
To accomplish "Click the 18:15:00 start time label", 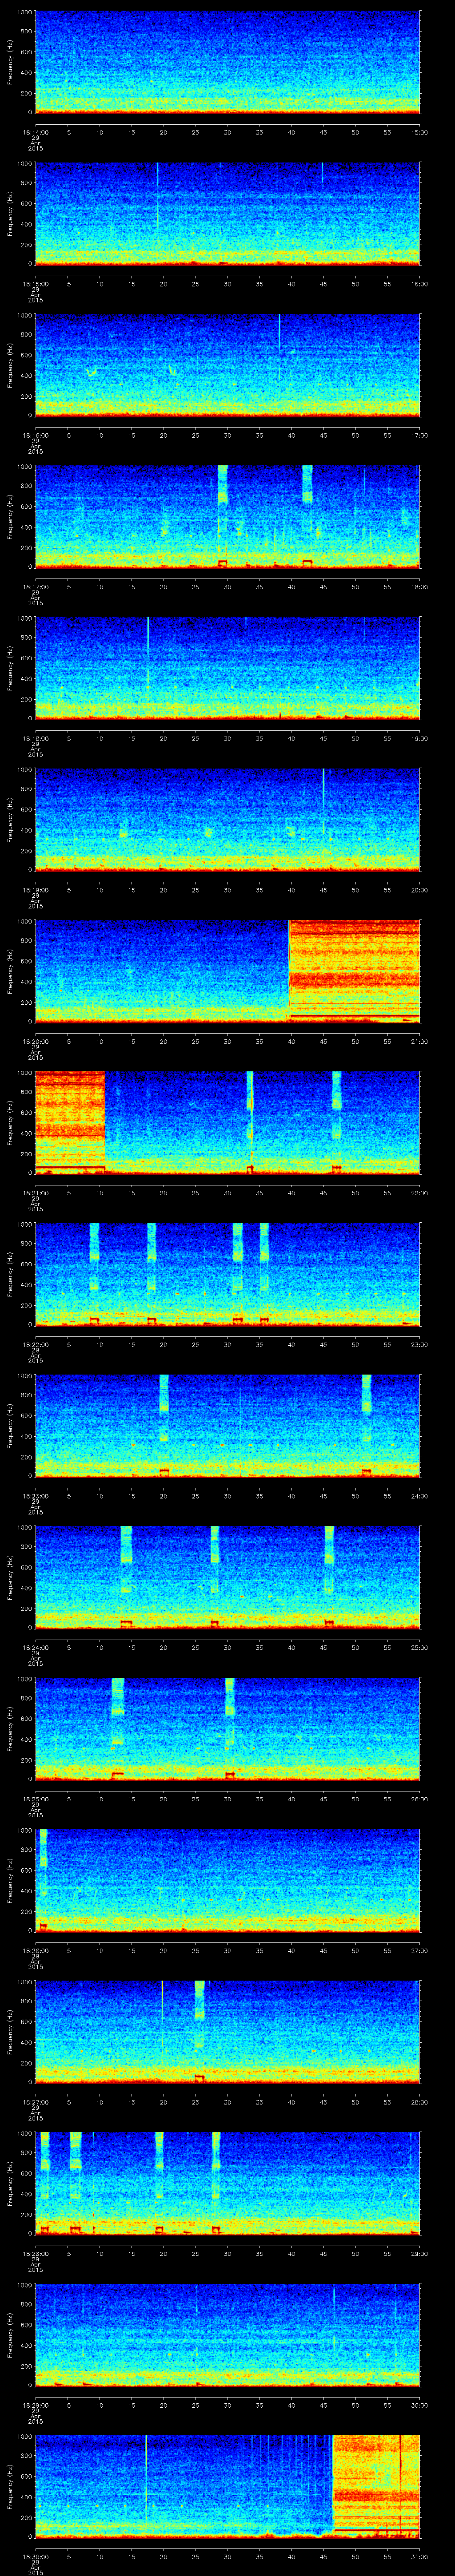I will pyautogui.click(x=35, y=284).
